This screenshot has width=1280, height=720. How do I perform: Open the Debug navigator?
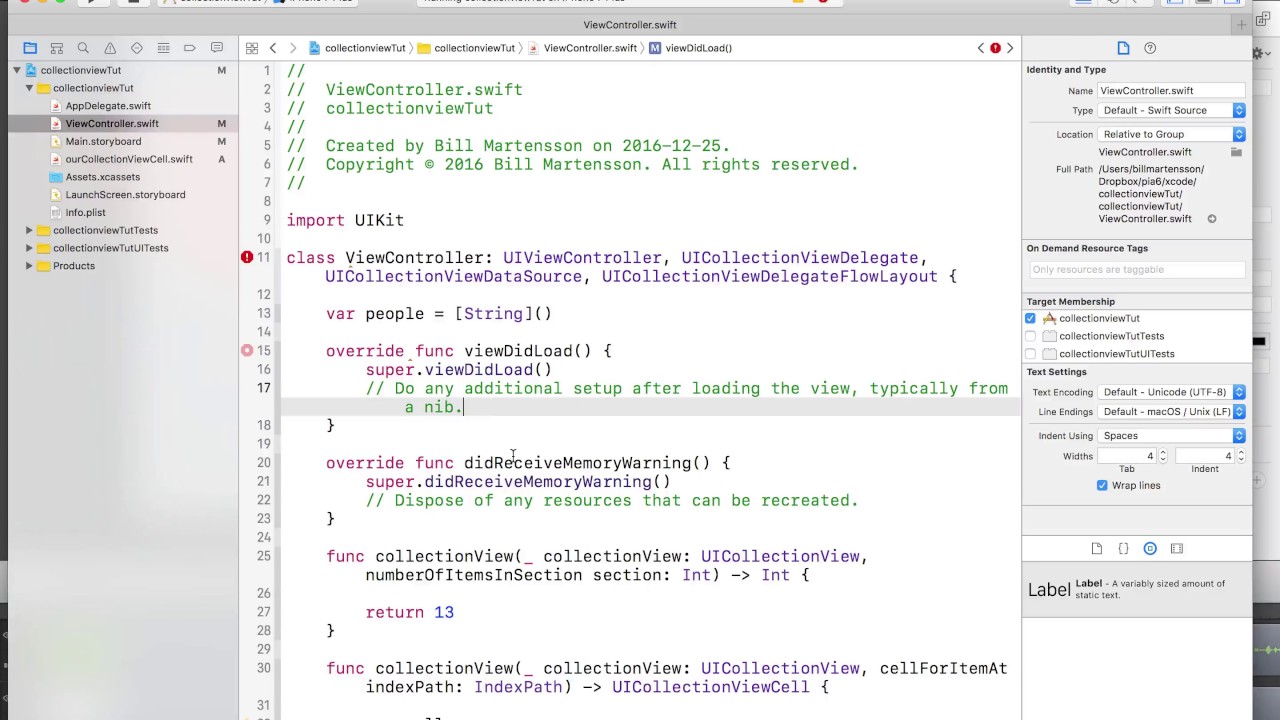(x=163, y=48)
